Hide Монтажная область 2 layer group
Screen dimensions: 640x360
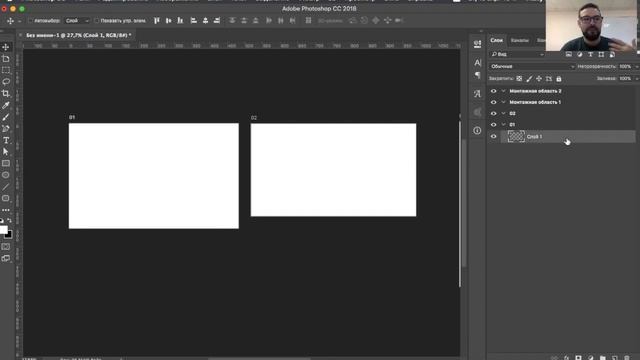coord(493,91)
